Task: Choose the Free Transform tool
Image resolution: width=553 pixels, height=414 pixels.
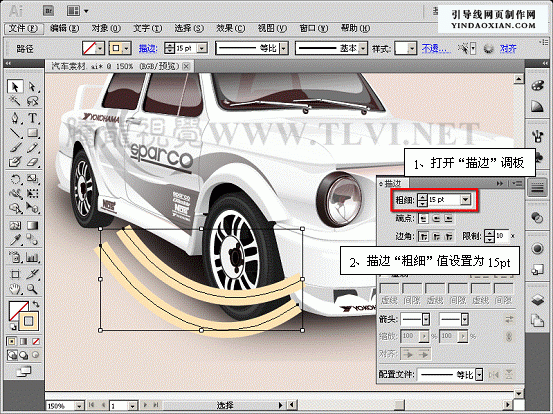Action: [x=32, y=194]
